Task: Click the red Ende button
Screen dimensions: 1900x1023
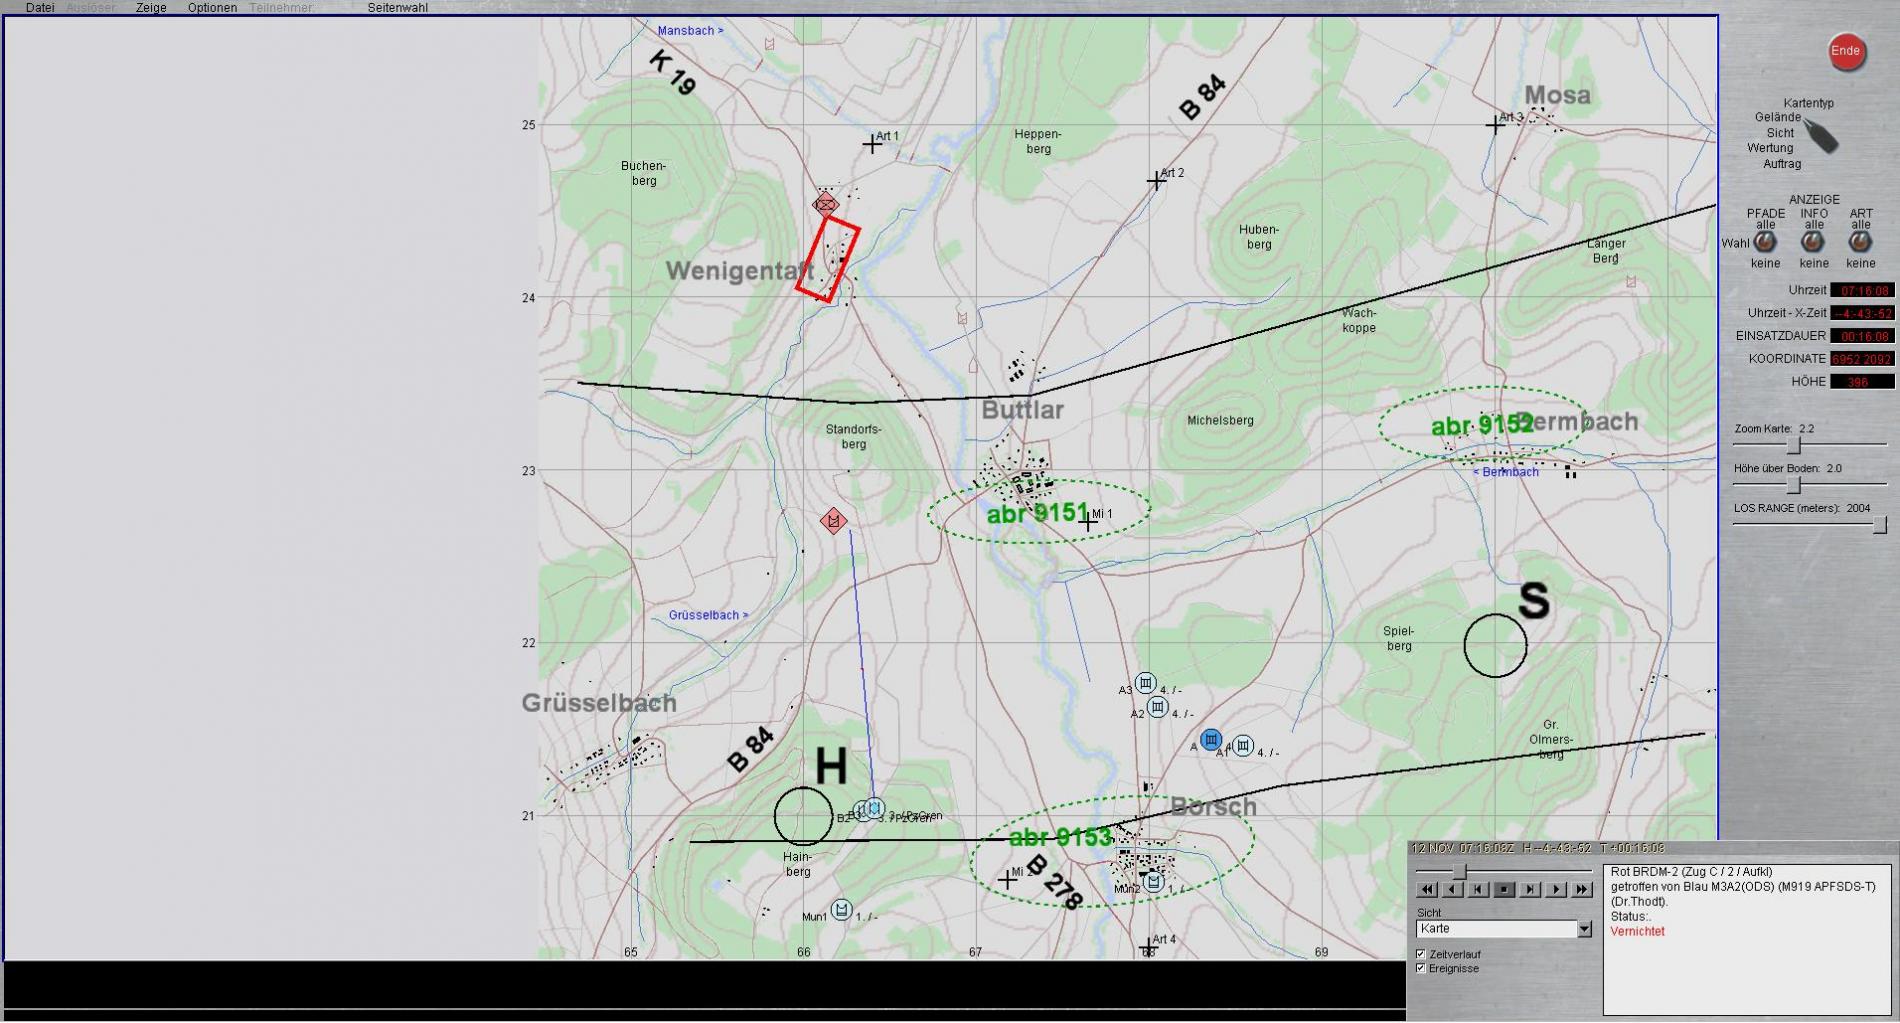Action: [1845, 52]
